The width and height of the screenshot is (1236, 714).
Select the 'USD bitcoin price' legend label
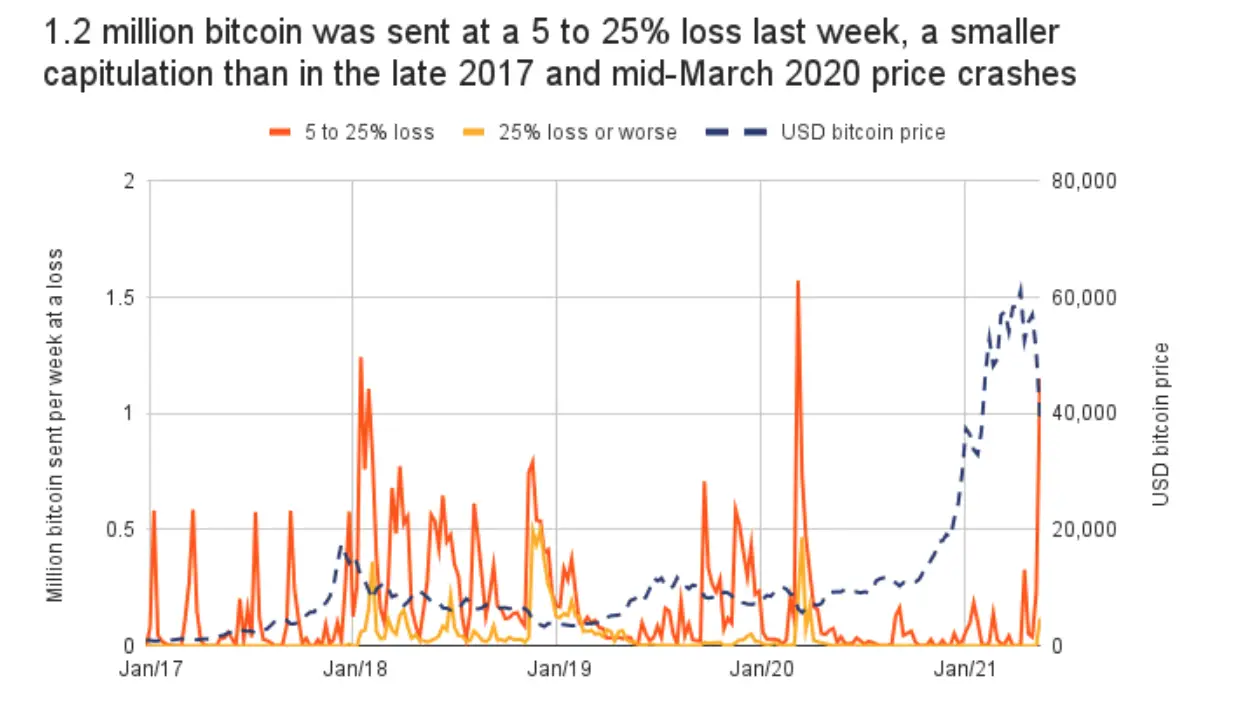[x=863, y=132]
